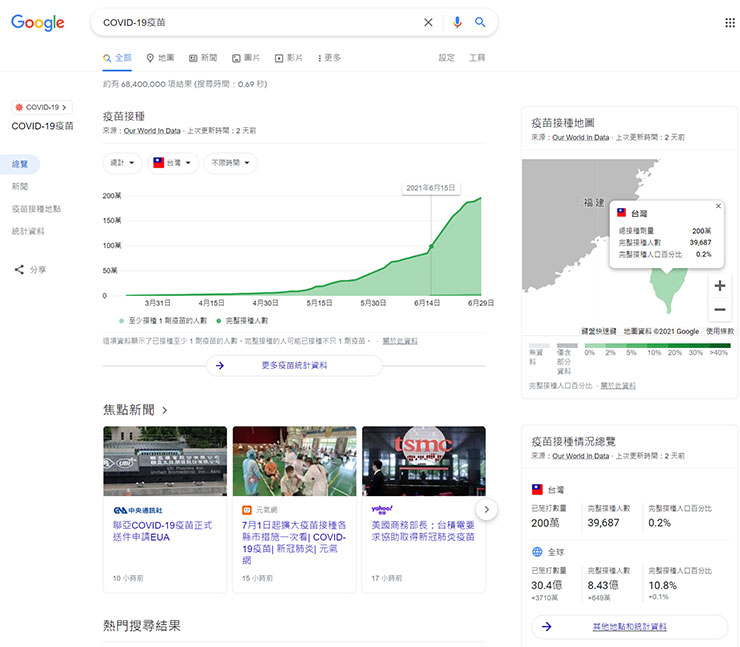Click the Taiwan flag icon in overview
The width and height of the screenshot is (740, 647).
pos(537,489)
